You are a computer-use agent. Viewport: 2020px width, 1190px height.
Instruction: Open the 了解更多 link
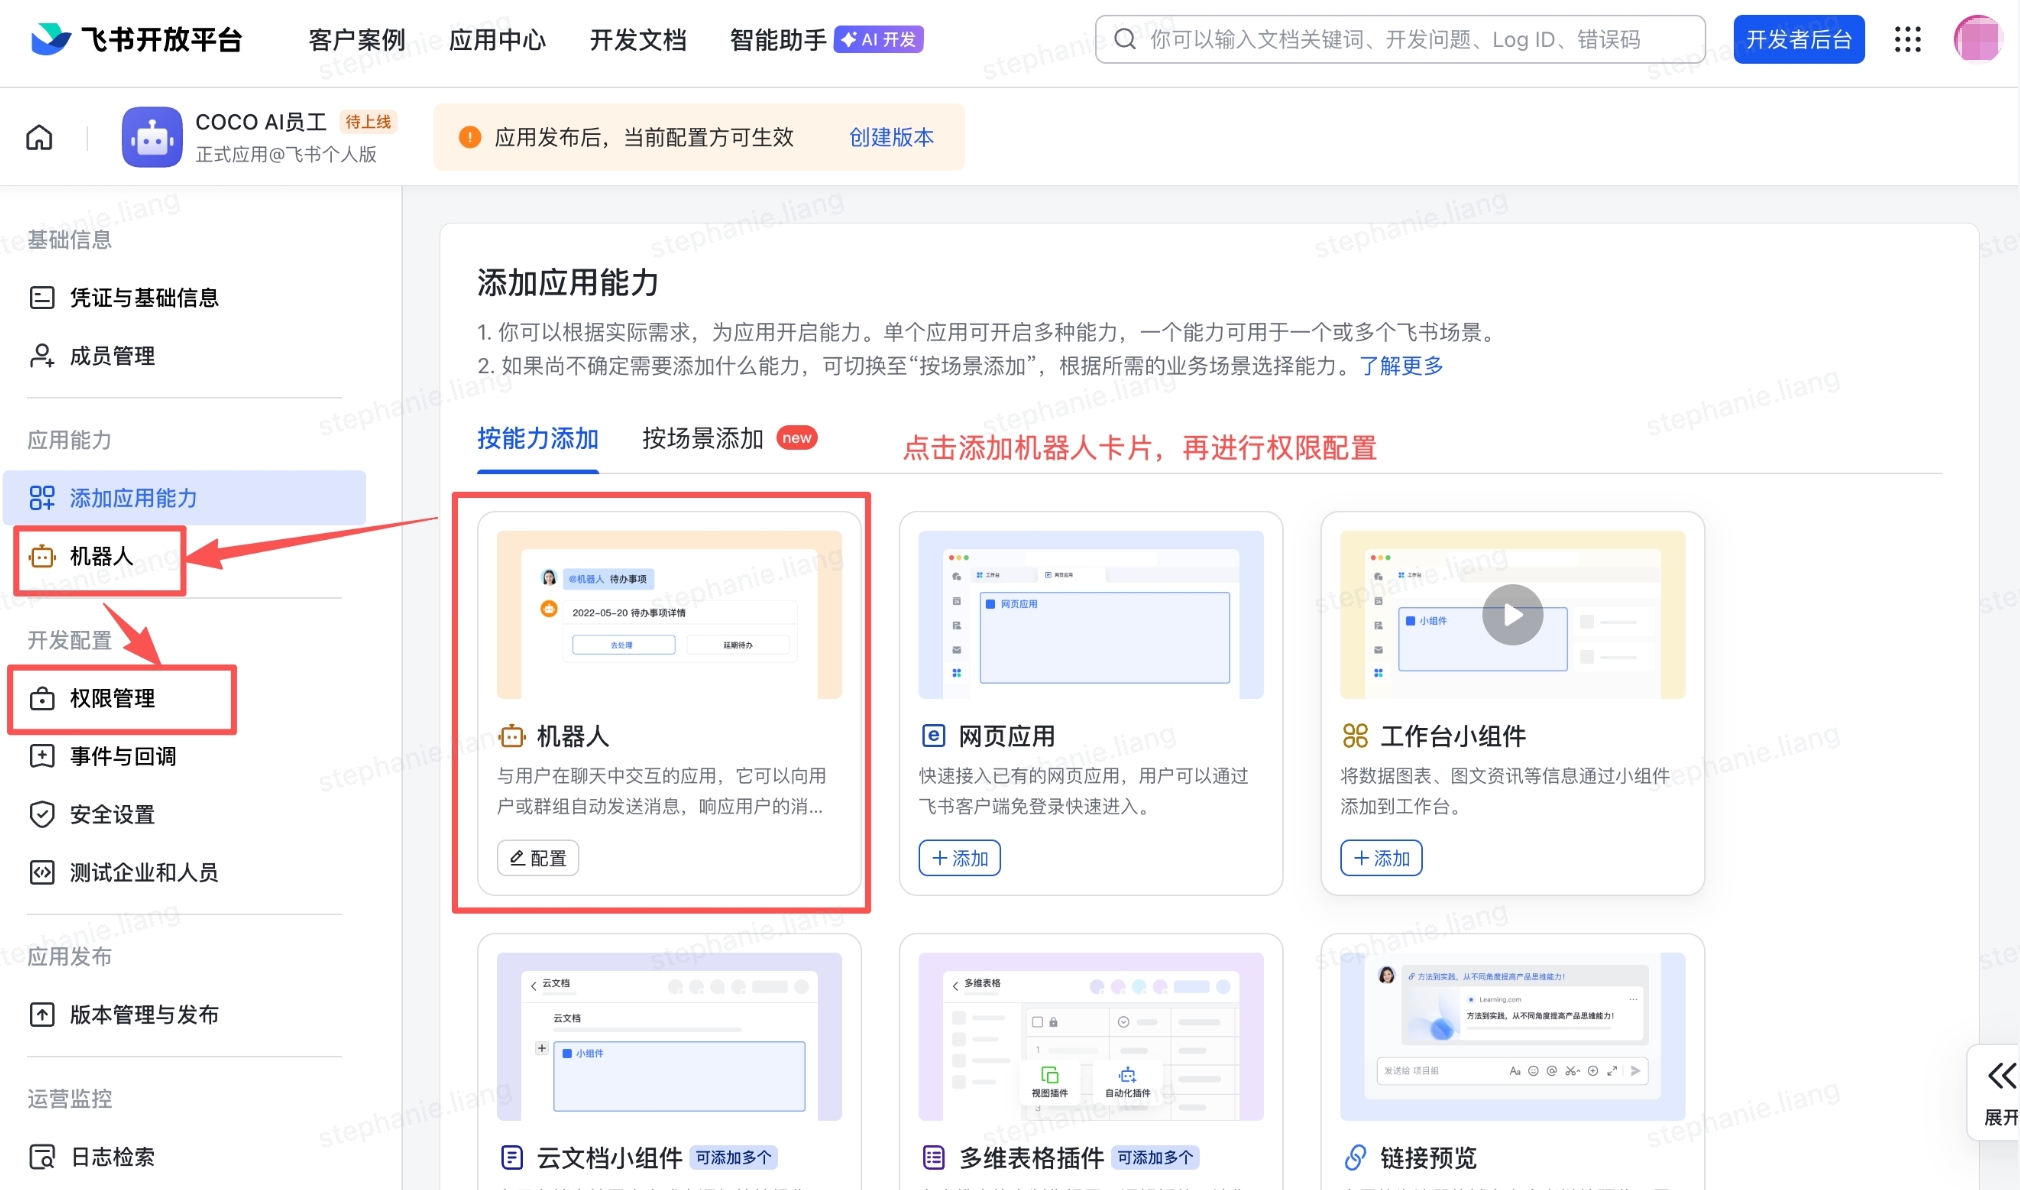pyautogui.click(x=1404, y=366)
